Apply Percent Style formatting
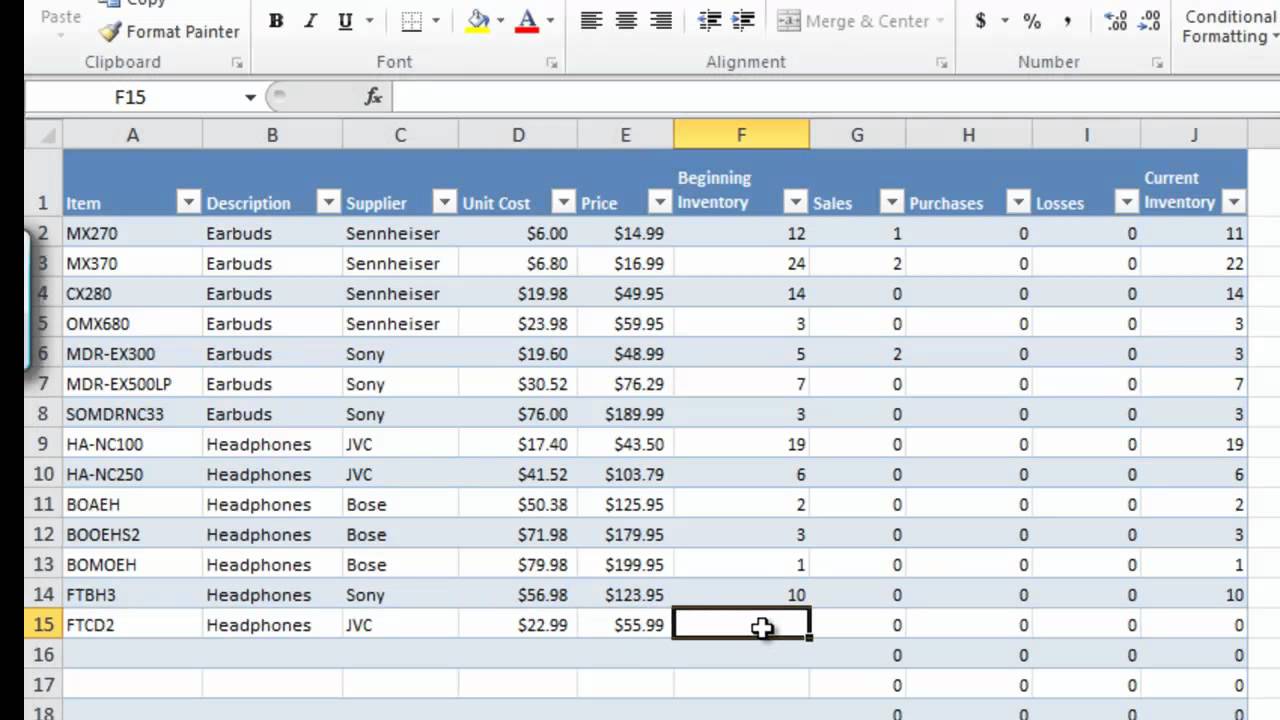Viewport: 1280px width, 720px height. (x=1031, y=21)
